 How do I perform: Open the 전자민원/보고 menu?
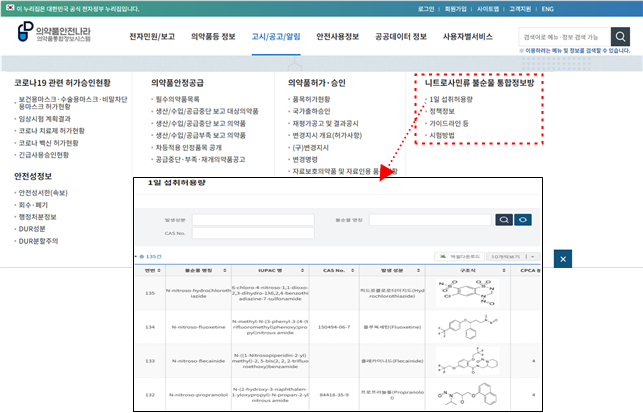(152, 37)
